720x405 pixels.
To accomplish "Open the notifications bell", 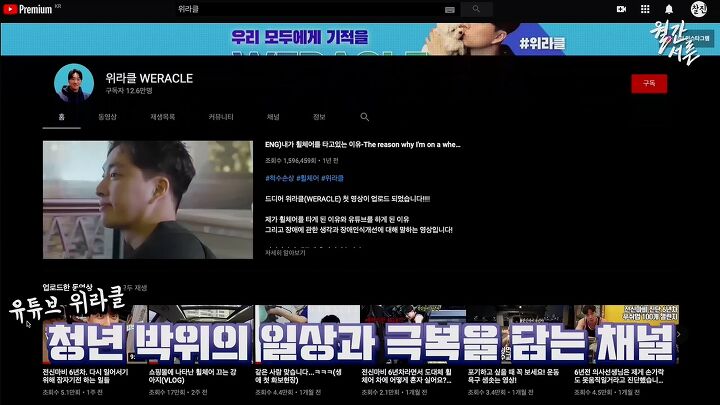I will (669, 9).
